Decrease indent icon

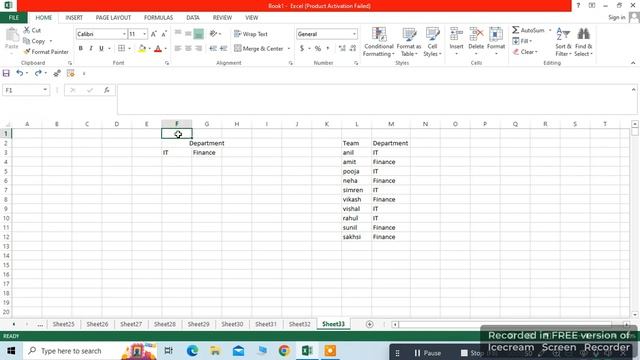pyautogui.click(x=213, y=49)
